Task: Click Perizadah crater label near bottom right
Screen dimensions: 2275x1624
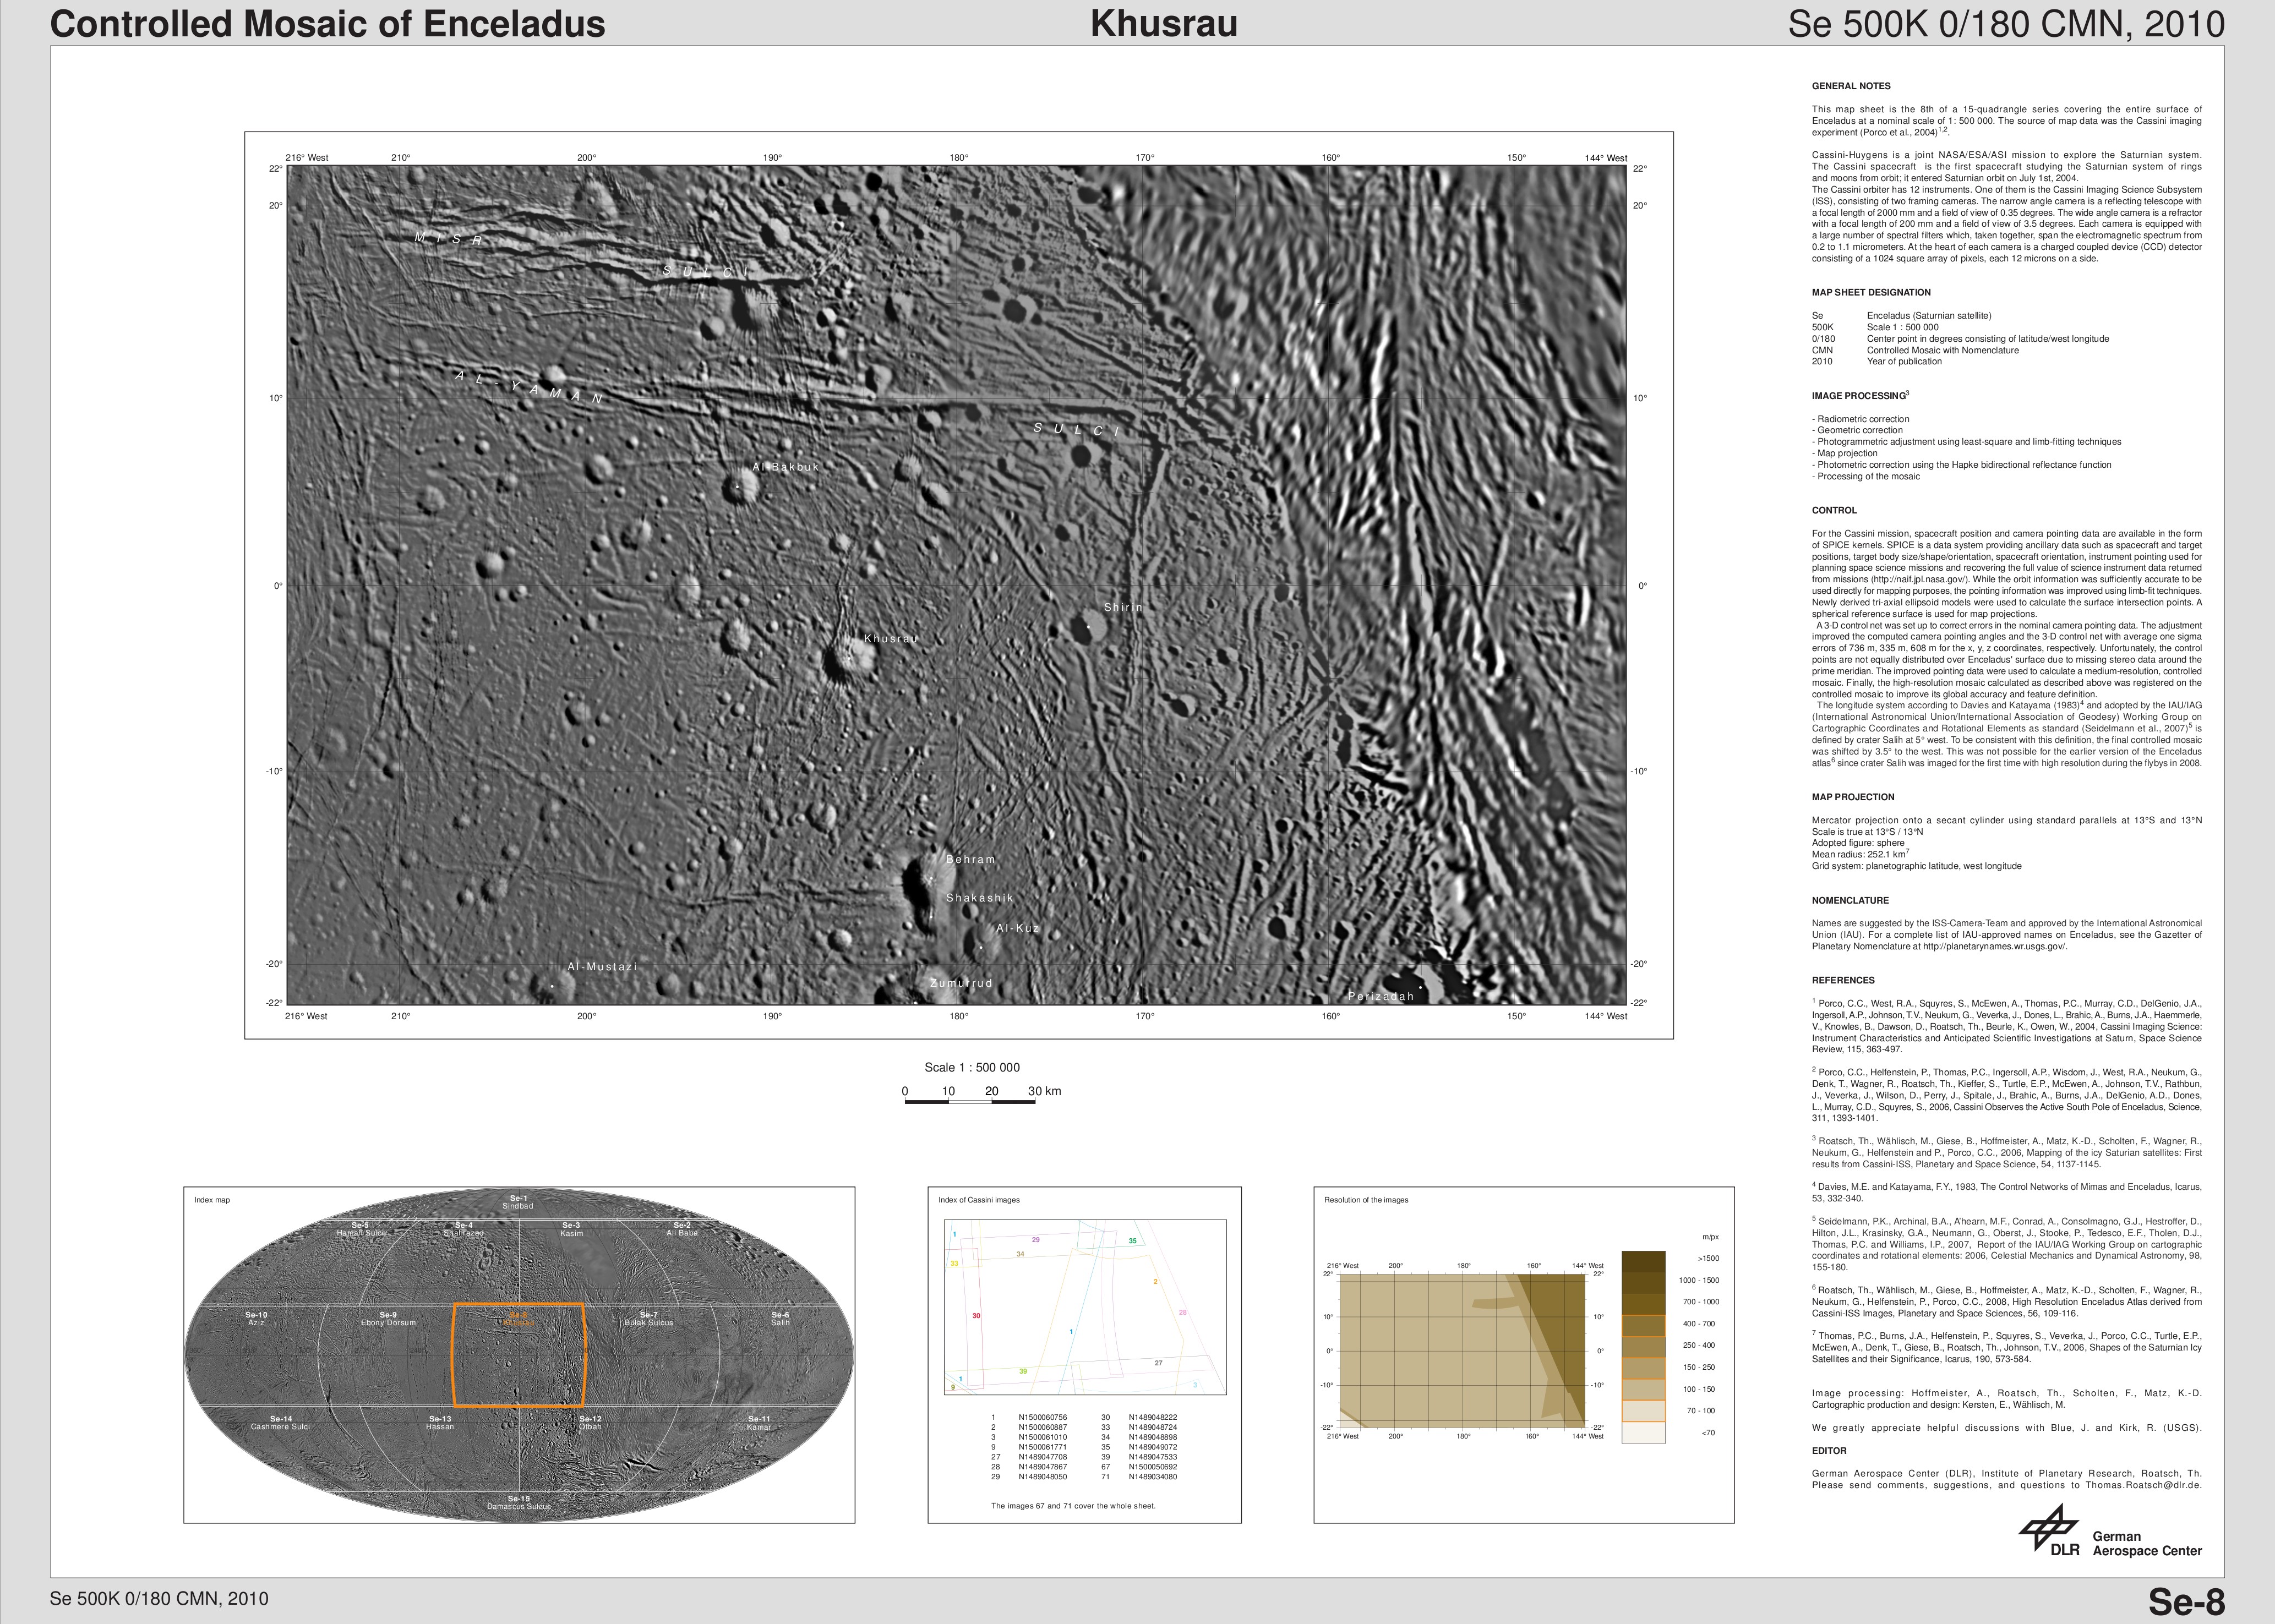Action: tap(1380, 996)
